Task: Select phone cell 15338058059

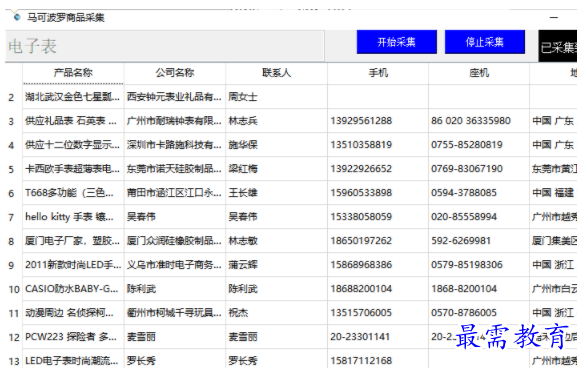Action: click(378, 217)
